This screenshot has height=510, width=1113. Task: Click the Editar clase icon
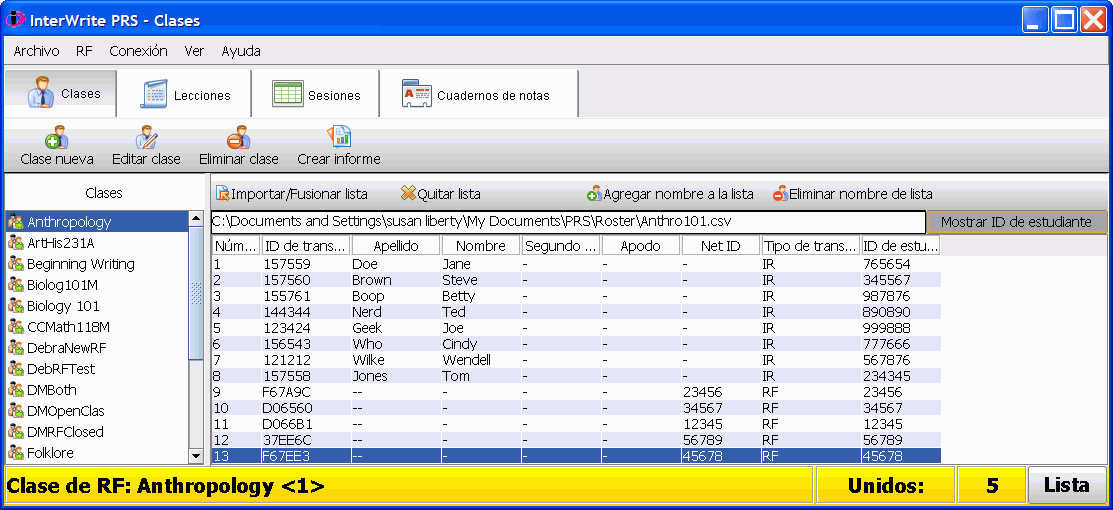[x=147, y=136]
